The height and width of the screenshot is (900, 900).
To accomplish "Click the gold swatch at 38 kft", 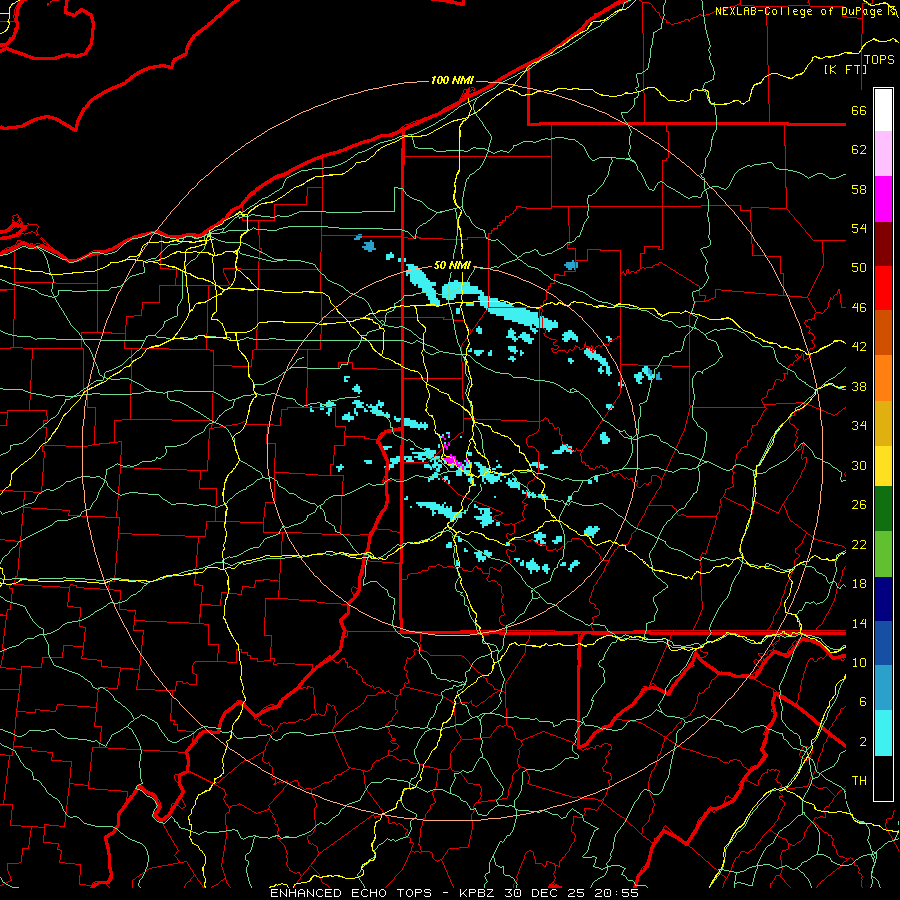I will 883,423.
